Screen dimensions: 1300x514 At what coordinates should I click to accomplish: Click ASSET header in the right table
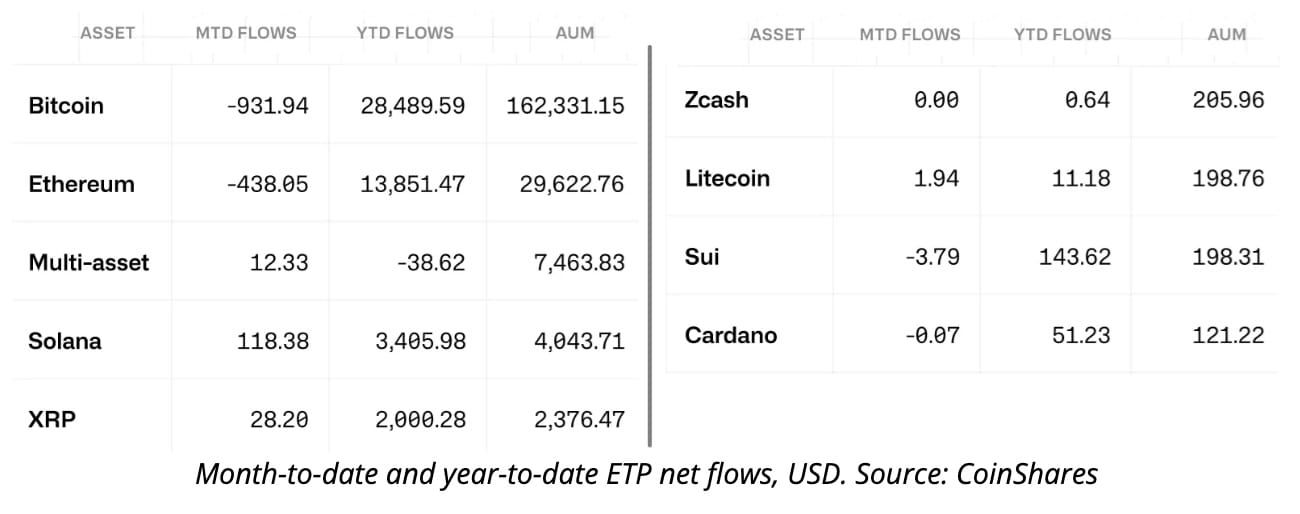pos(777,34)
